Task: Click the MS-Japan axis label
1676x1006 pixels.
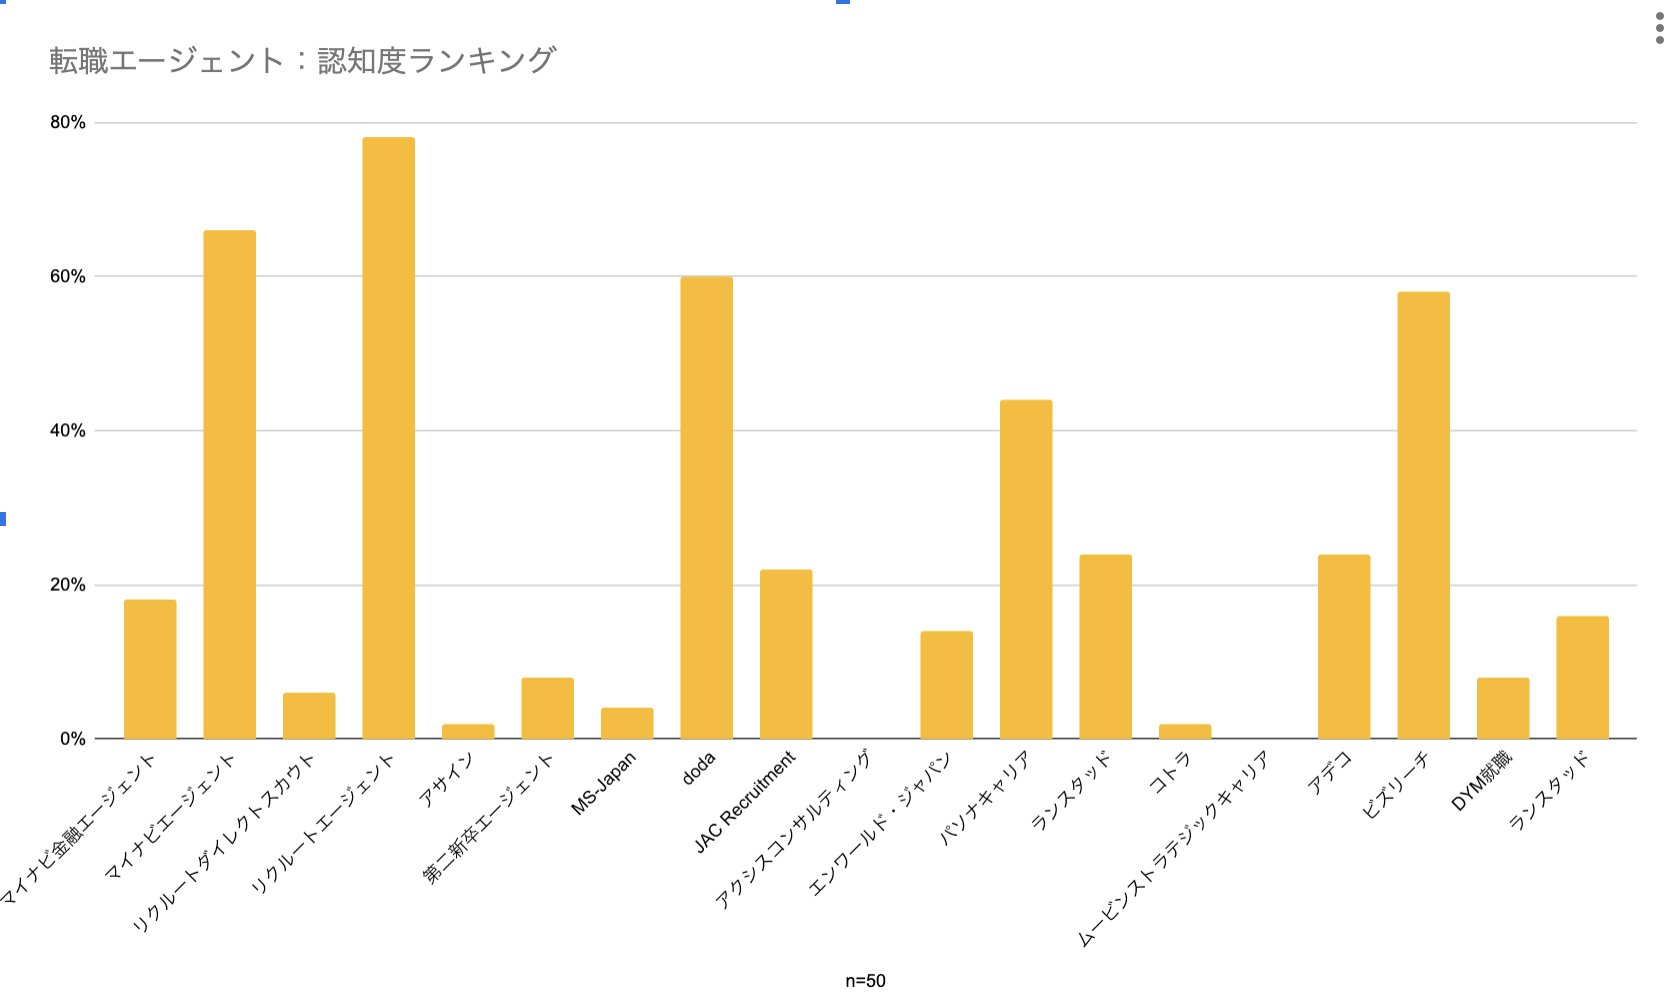Action: click(603, 783)
